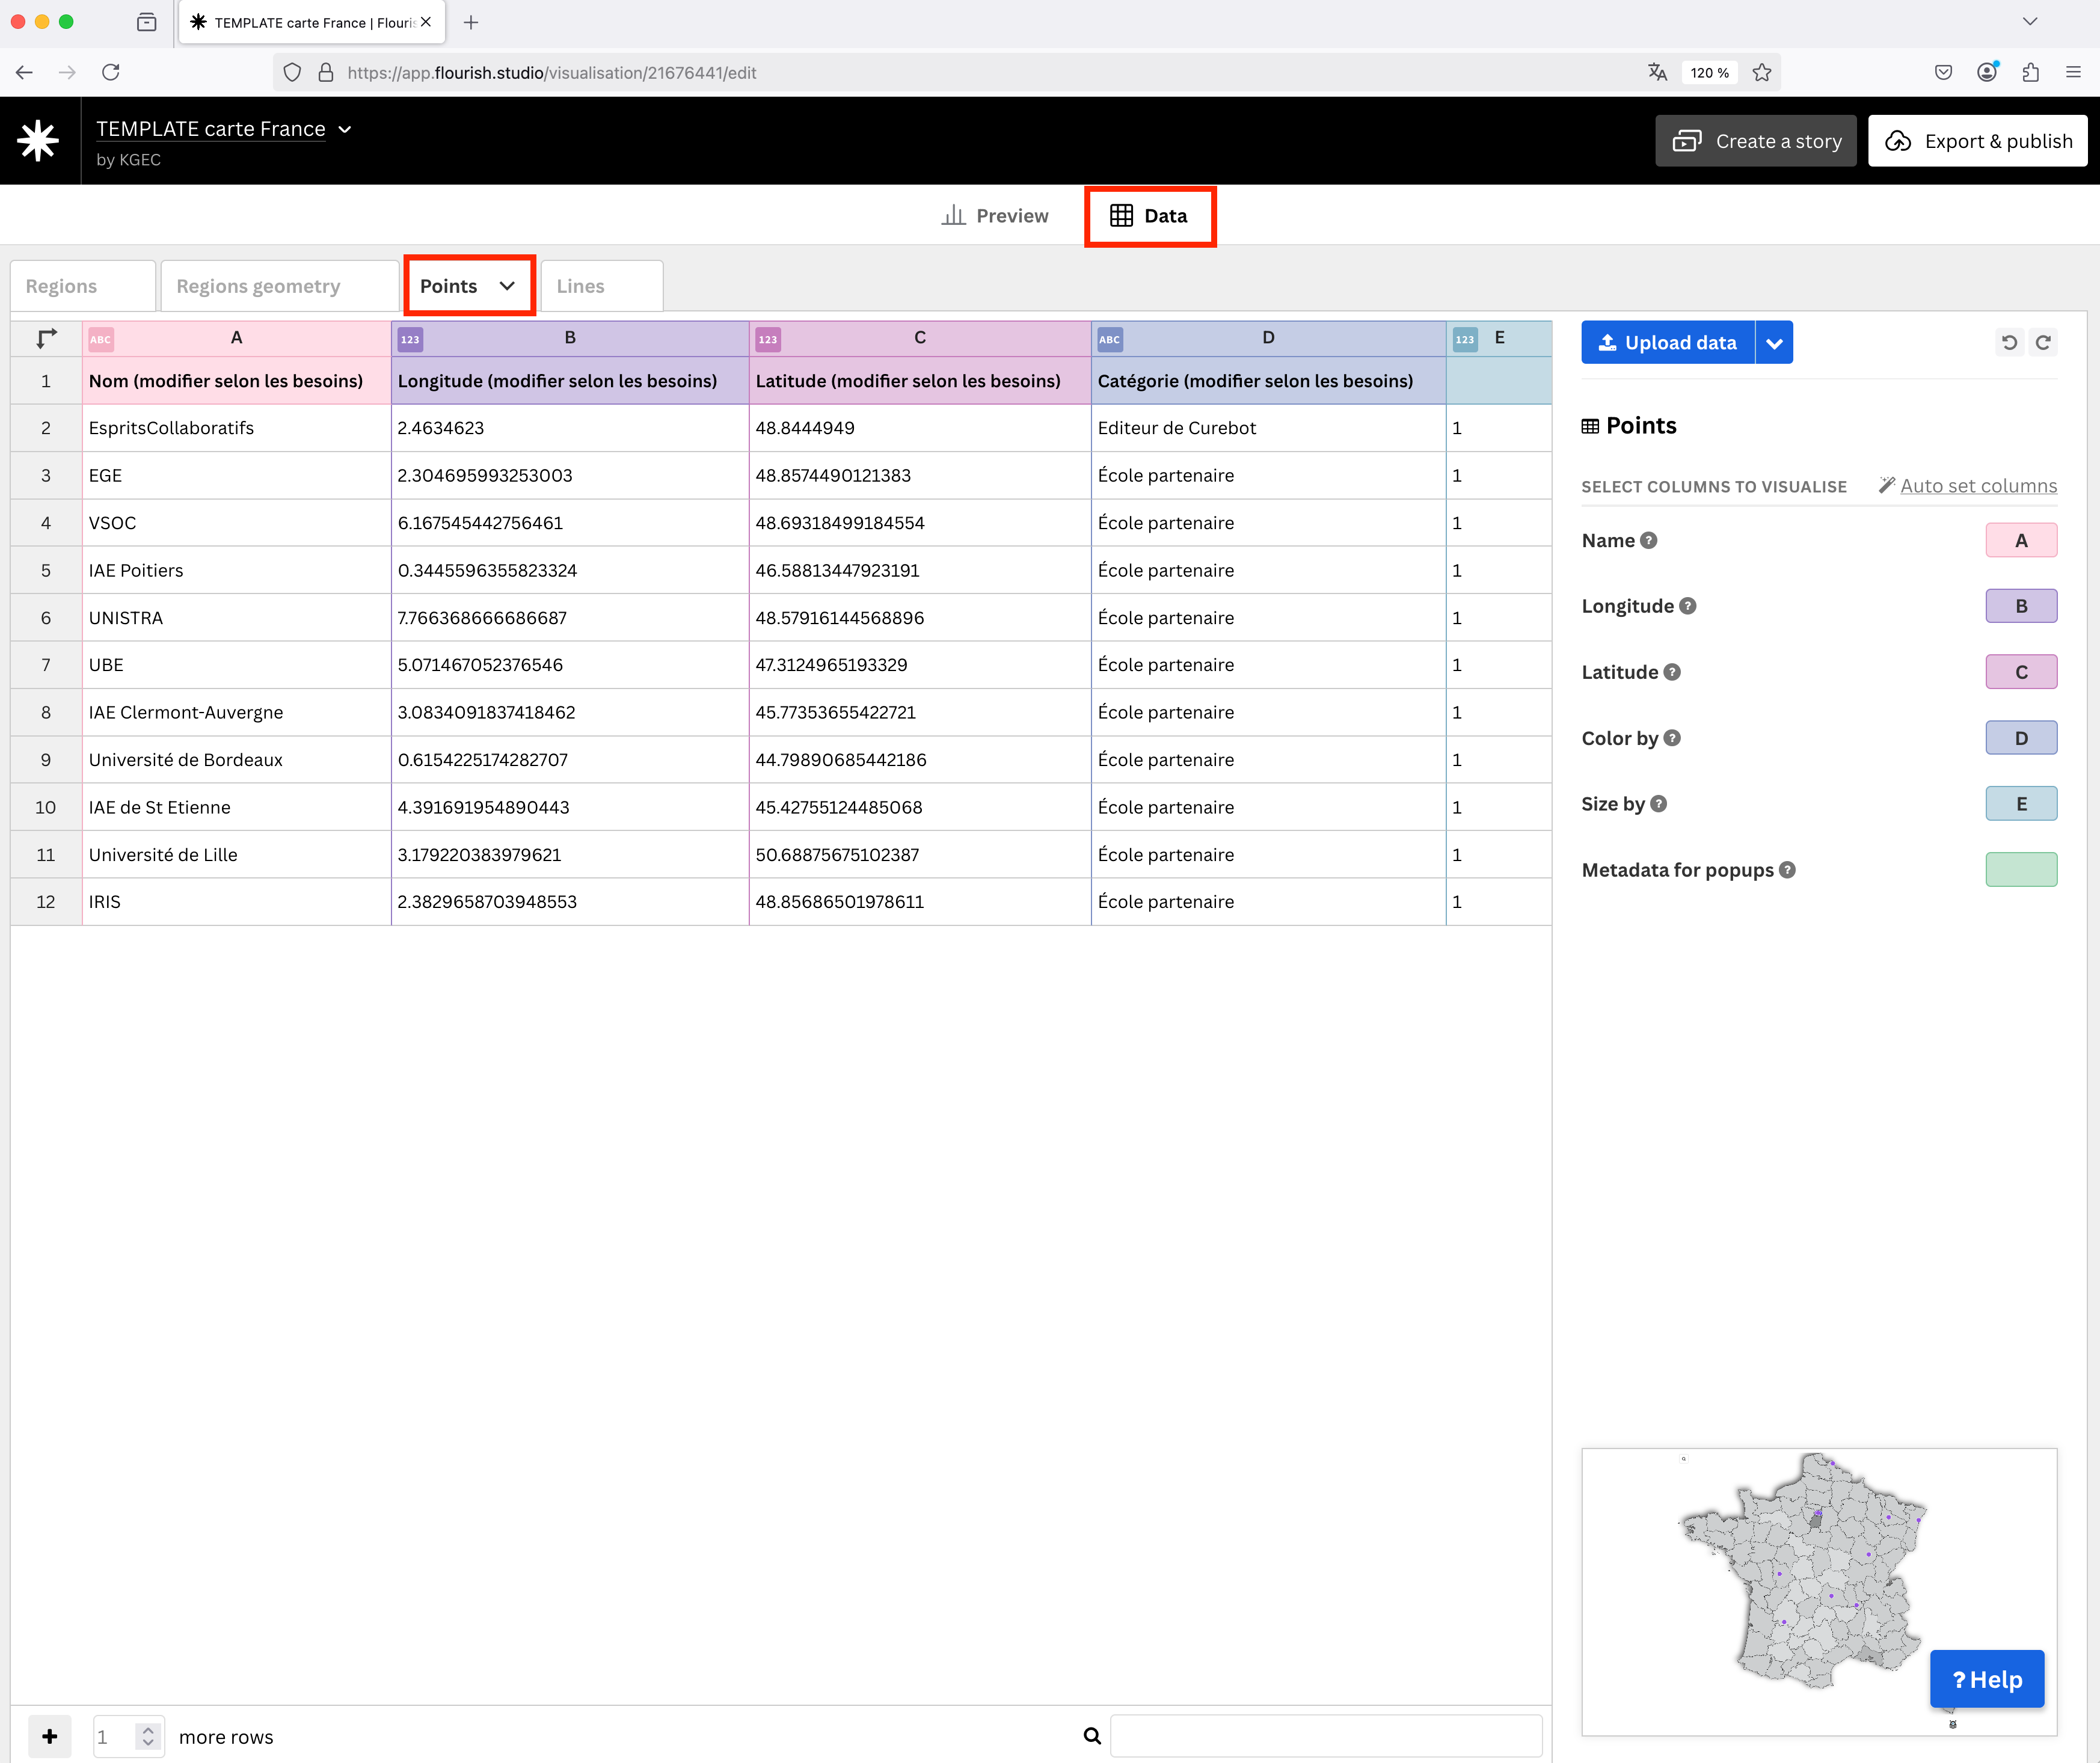Click the browser account profile icon
Screen dimensions: 2100x1763
(1987, 72)
